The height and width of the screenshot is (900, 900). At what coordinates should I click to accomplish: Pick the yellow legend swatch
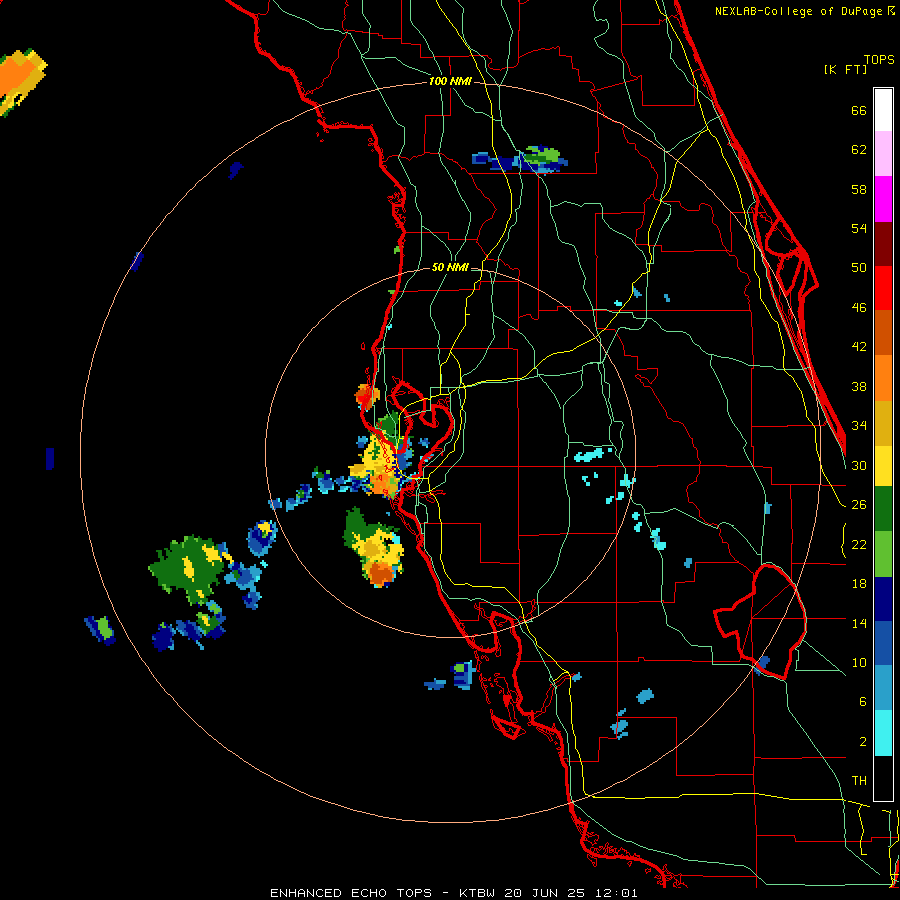tap(883, 466)
